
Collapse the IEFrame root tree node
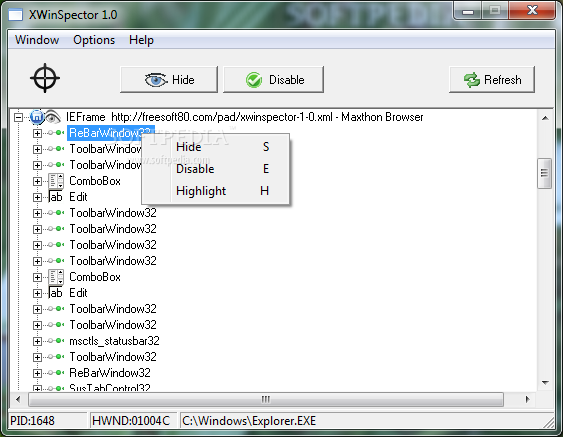[x=18, y=117]
